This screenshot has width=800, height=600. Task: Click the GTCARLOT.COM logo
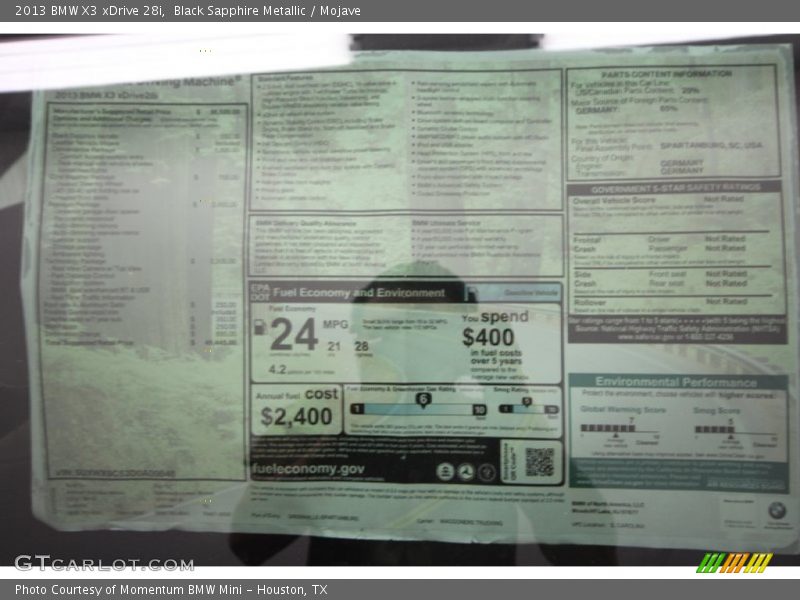click(104, 564)
